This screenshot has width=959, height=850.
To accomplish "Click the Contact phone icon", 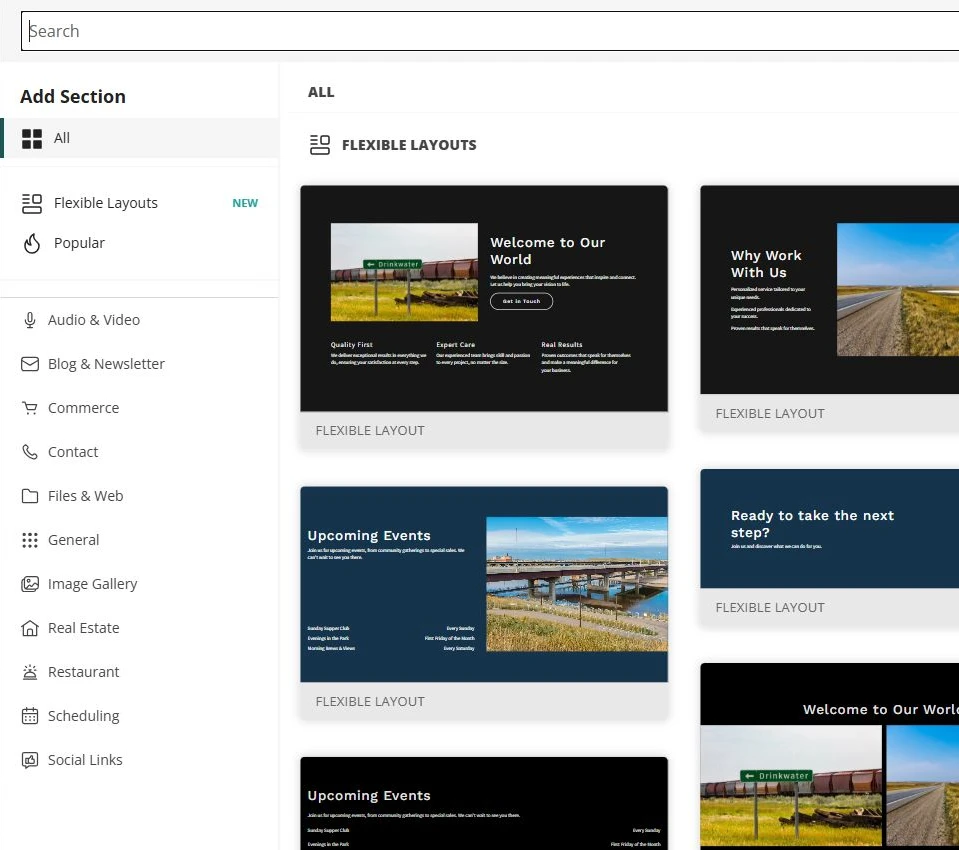I will click(30, 452).
